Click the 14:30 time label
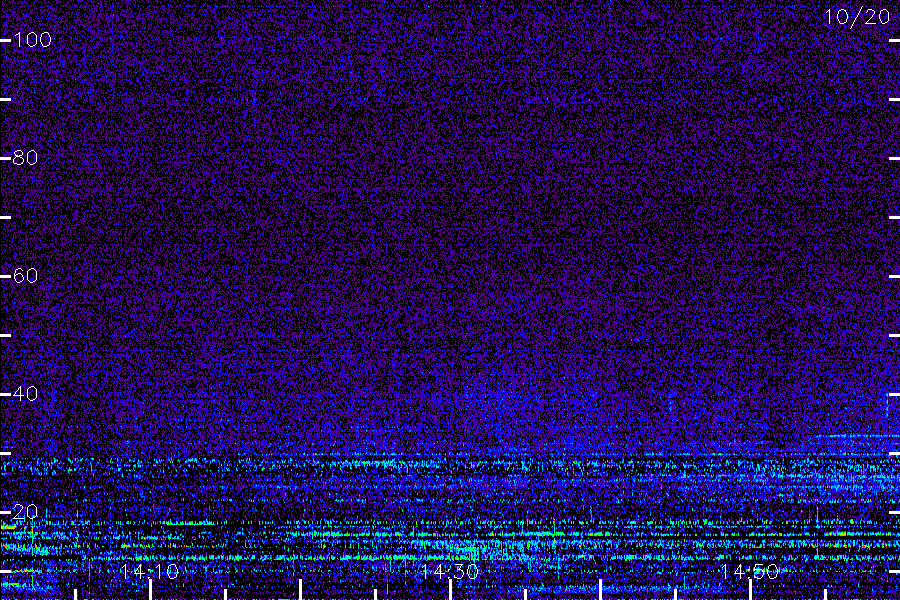Viewport: 900px width, 600px height. 449,571
